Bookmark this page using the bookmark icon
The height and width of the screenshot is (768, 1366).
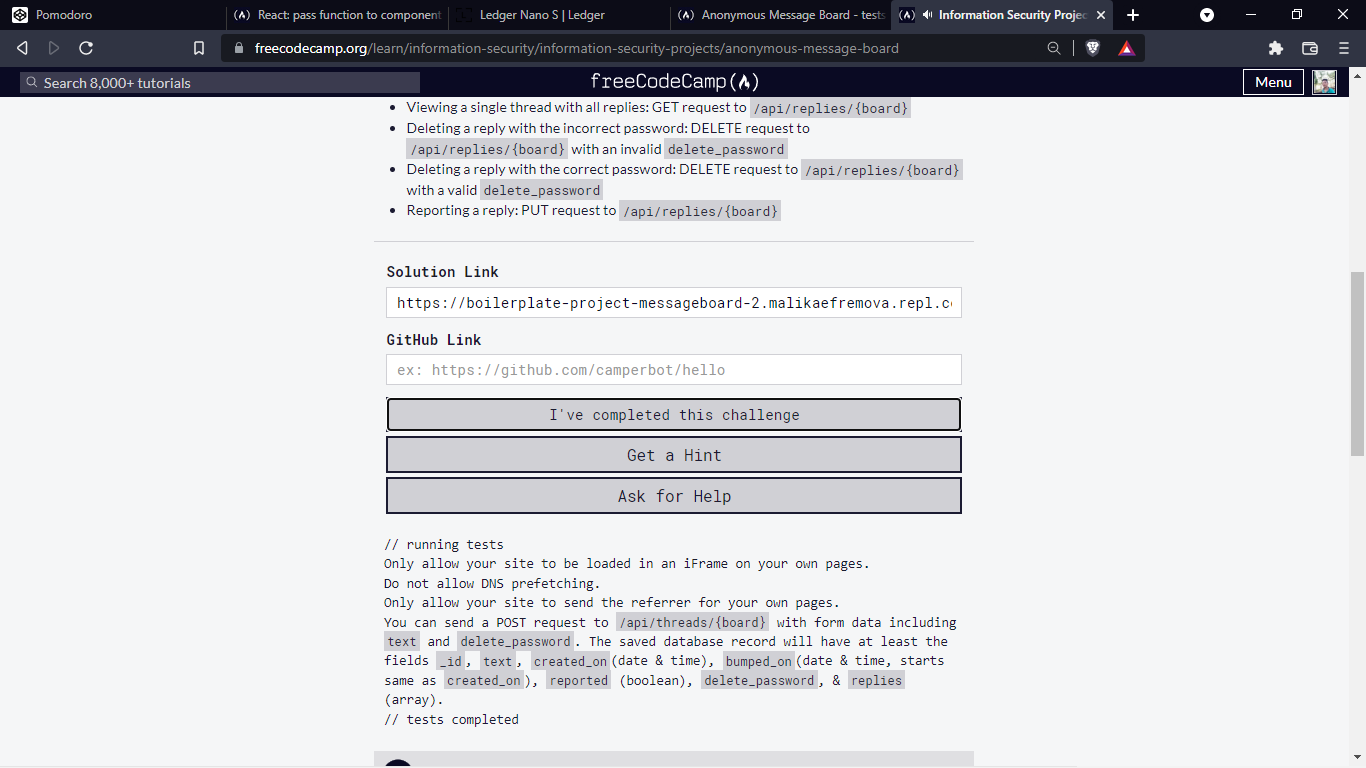[199, 48]
